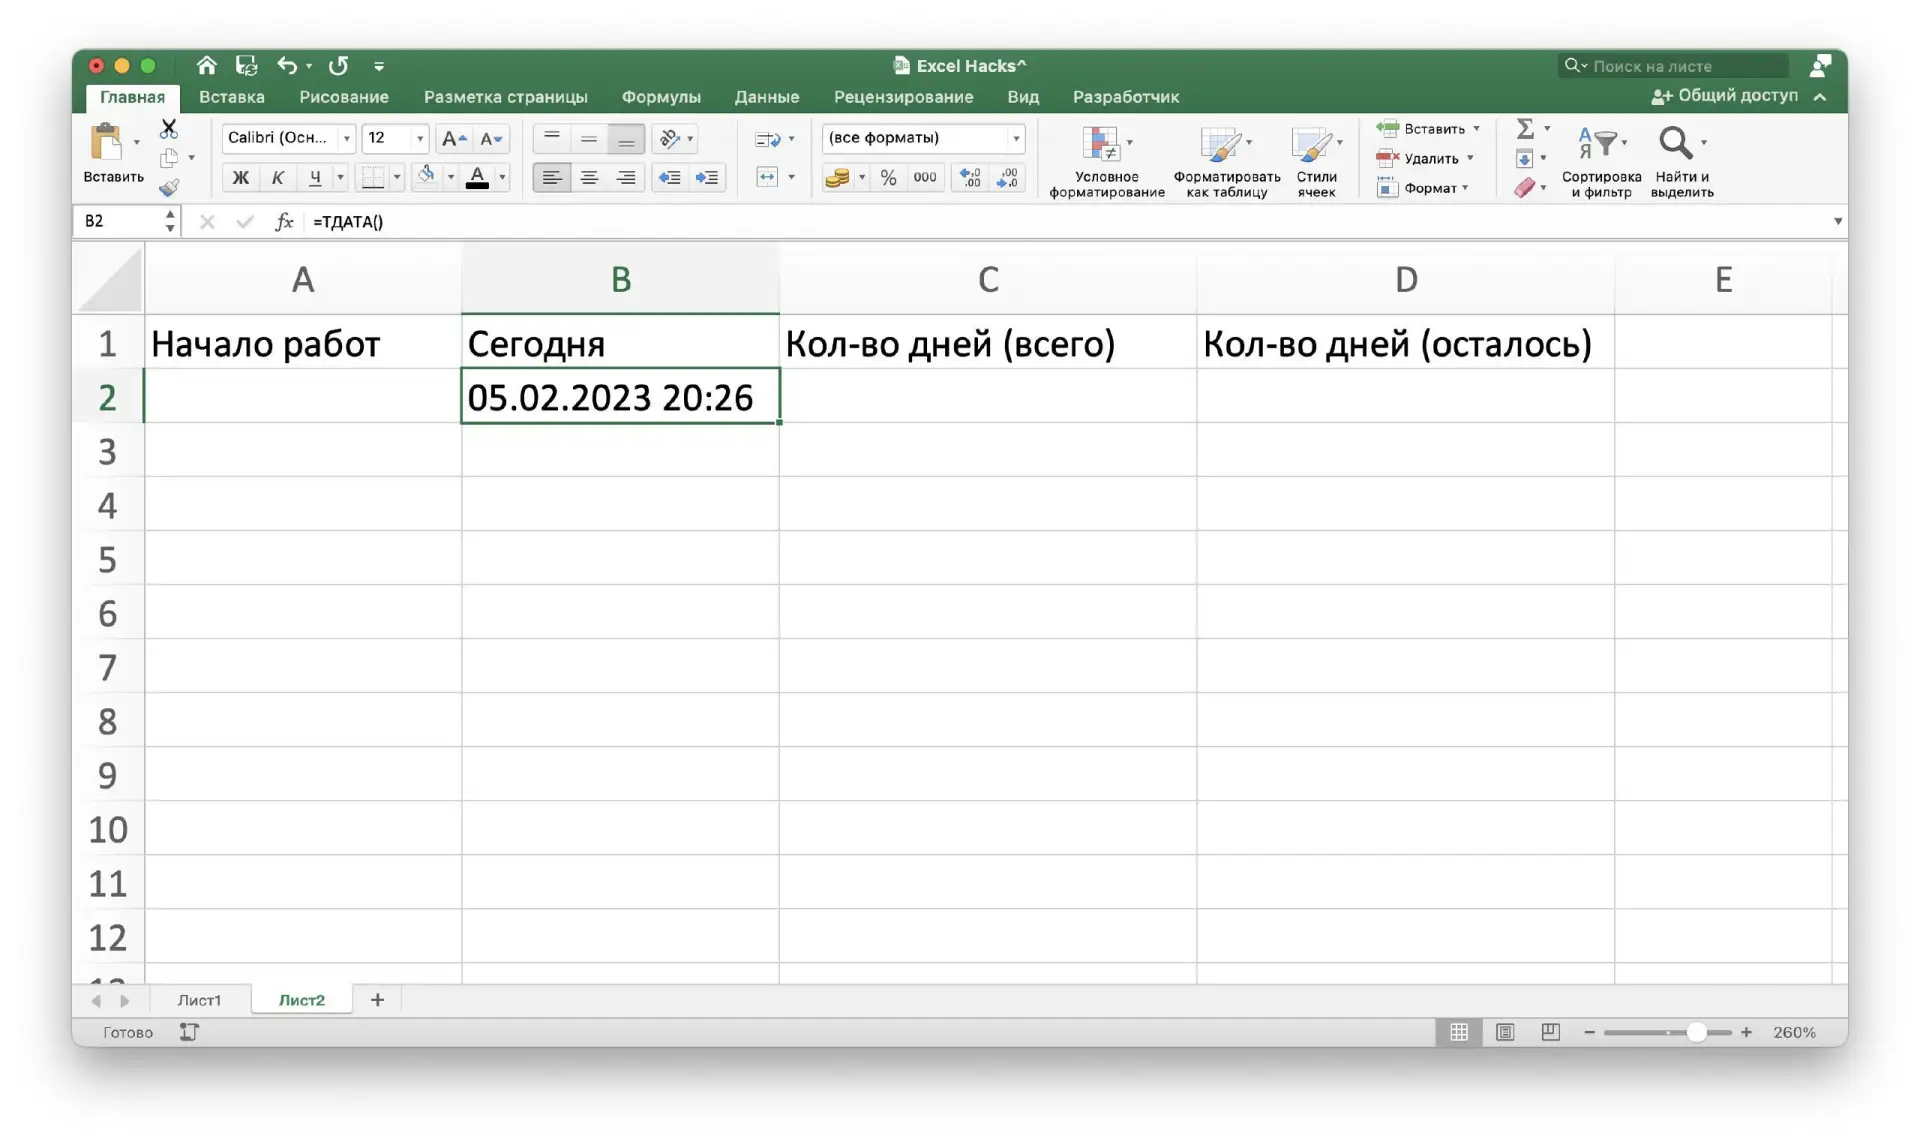Click the Format Painter brush icon
This screenshot has width=1920, height=1142.
point(168,187)
